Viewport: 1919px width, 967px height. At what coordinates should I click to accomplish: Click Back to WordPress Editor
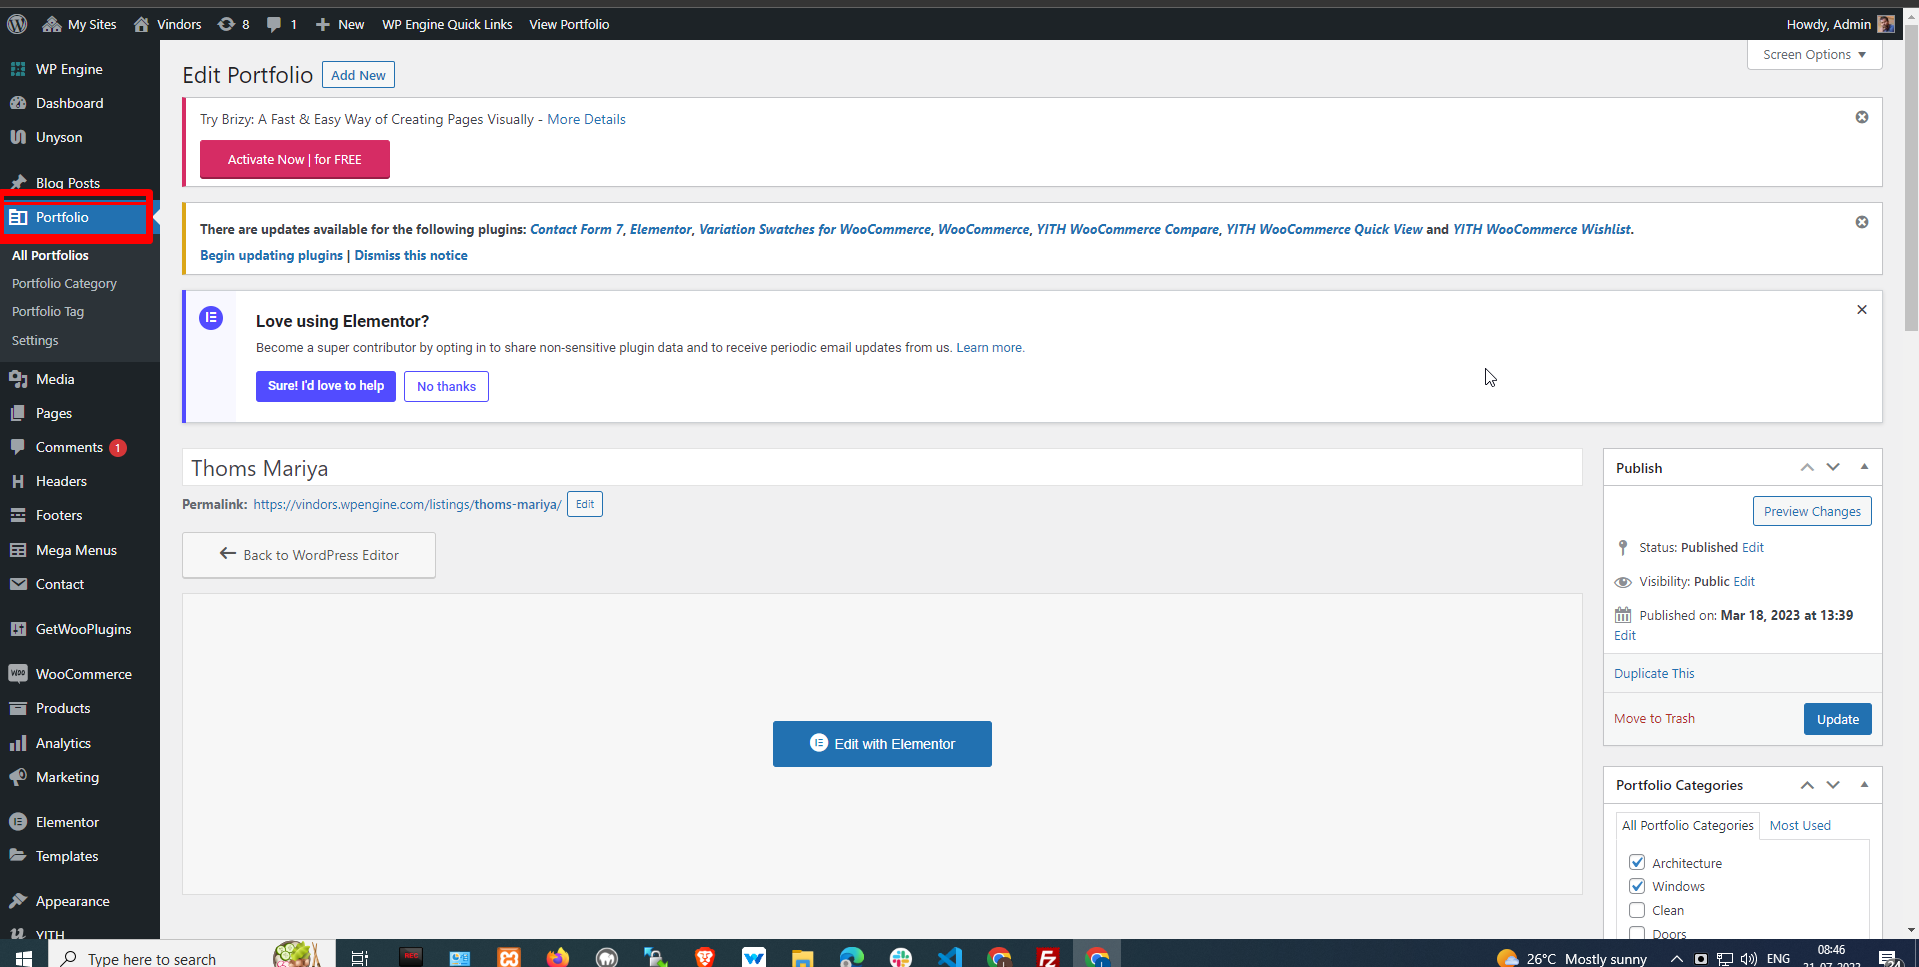tap(309, 555)
